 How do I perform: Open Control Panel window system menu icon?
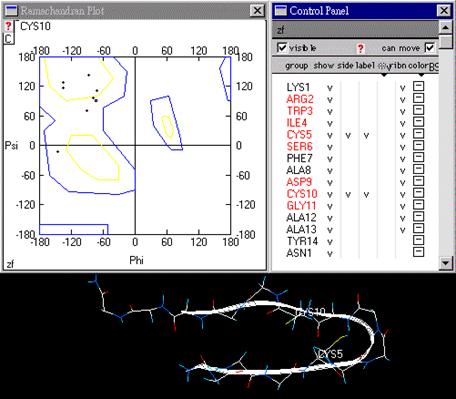pos(281,11)
